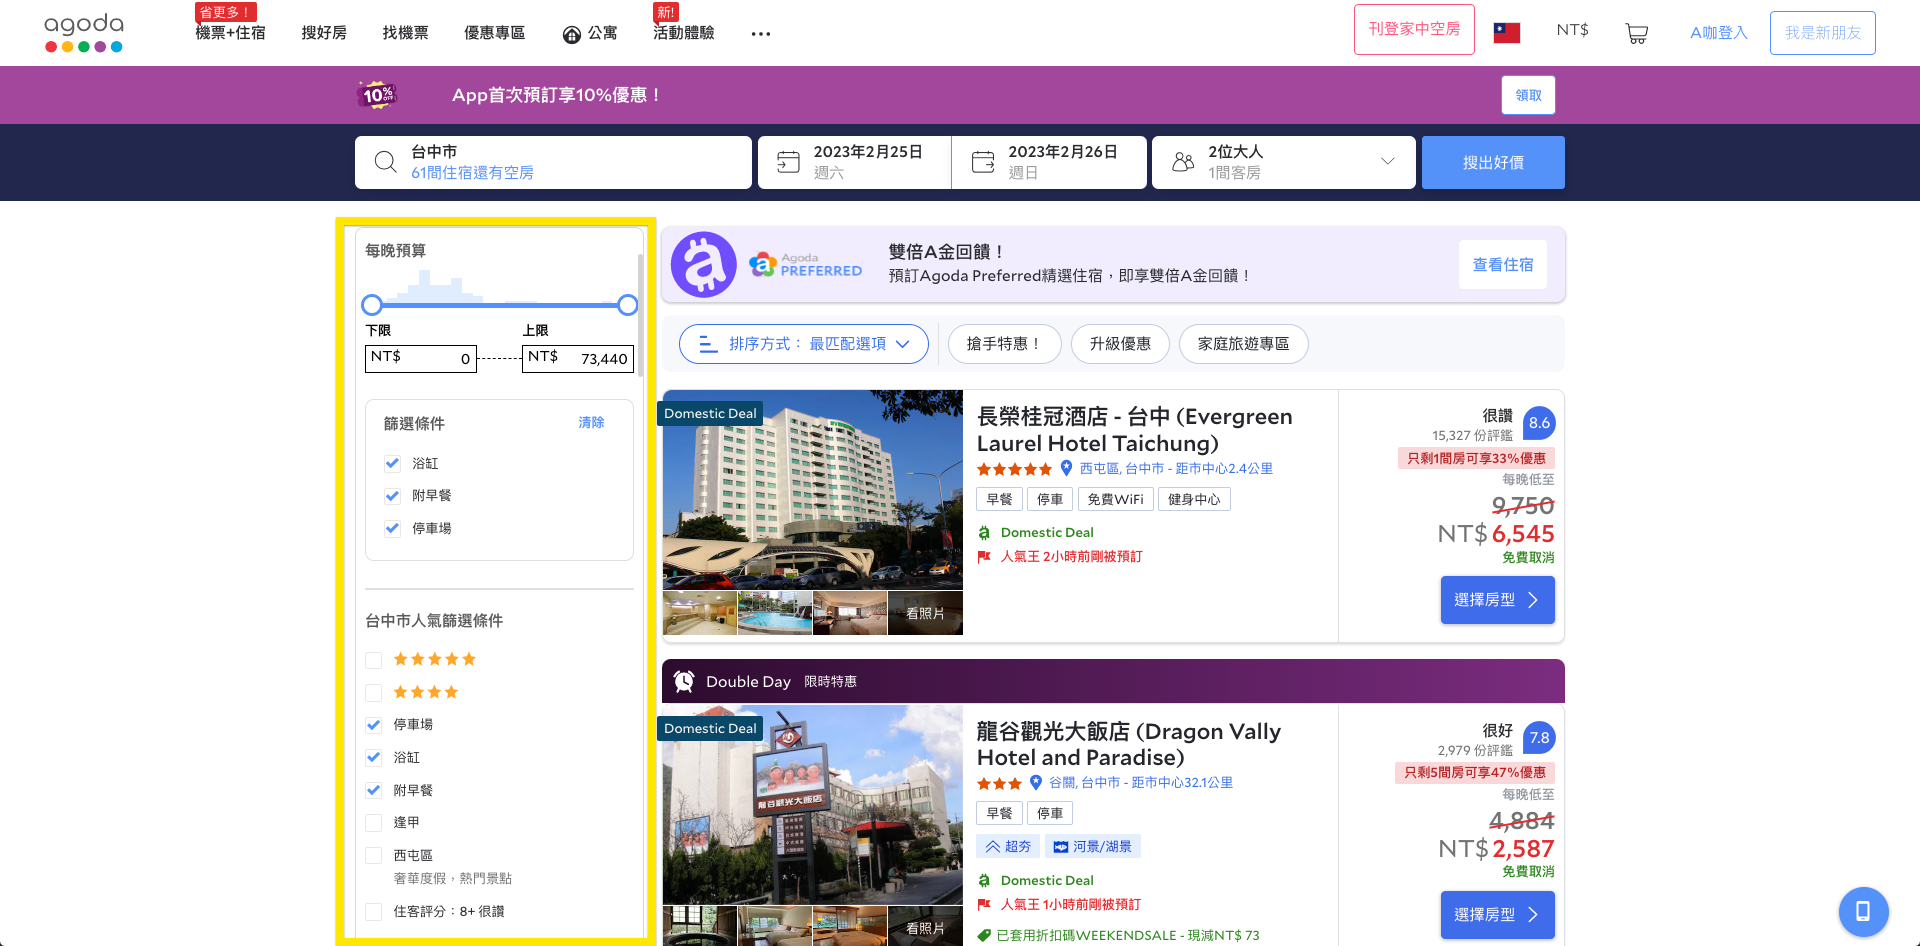This screenshot has height=946, width=1920.
Task: Click the floating mobile phone app button
Action: [1863, 911]
